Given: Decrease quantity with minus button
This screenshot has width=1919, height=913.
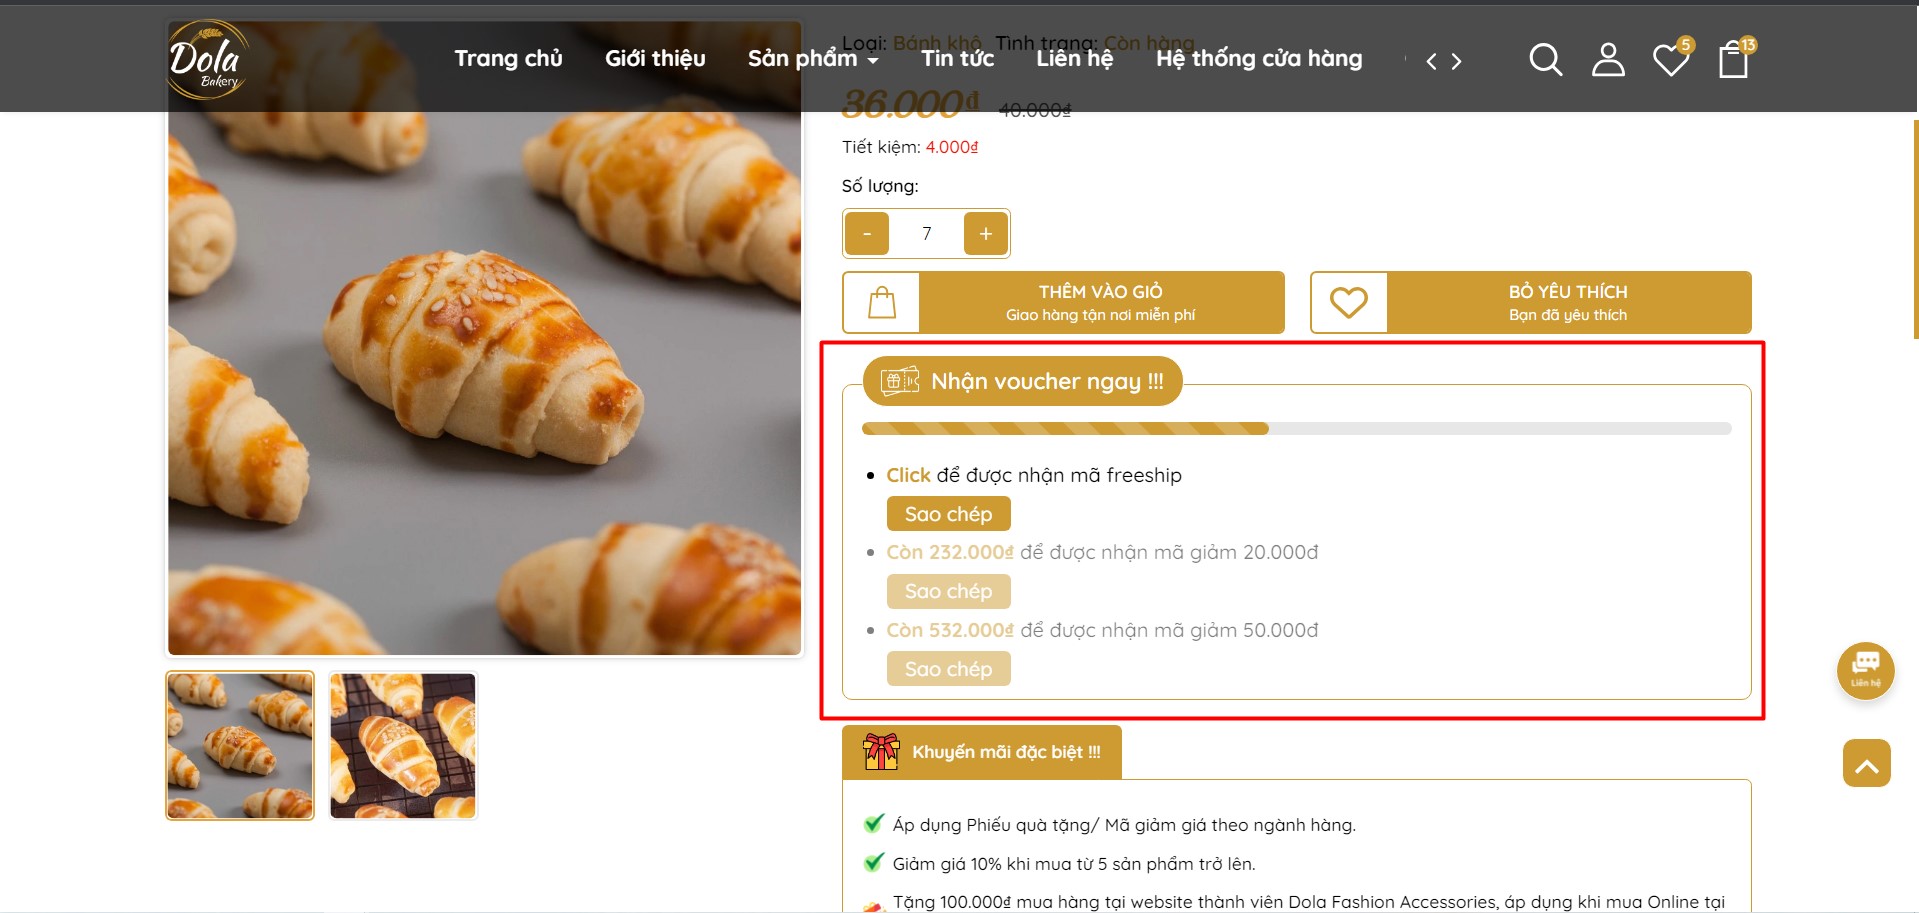Looking at the screenshot, I should click(x=867, y=234).
